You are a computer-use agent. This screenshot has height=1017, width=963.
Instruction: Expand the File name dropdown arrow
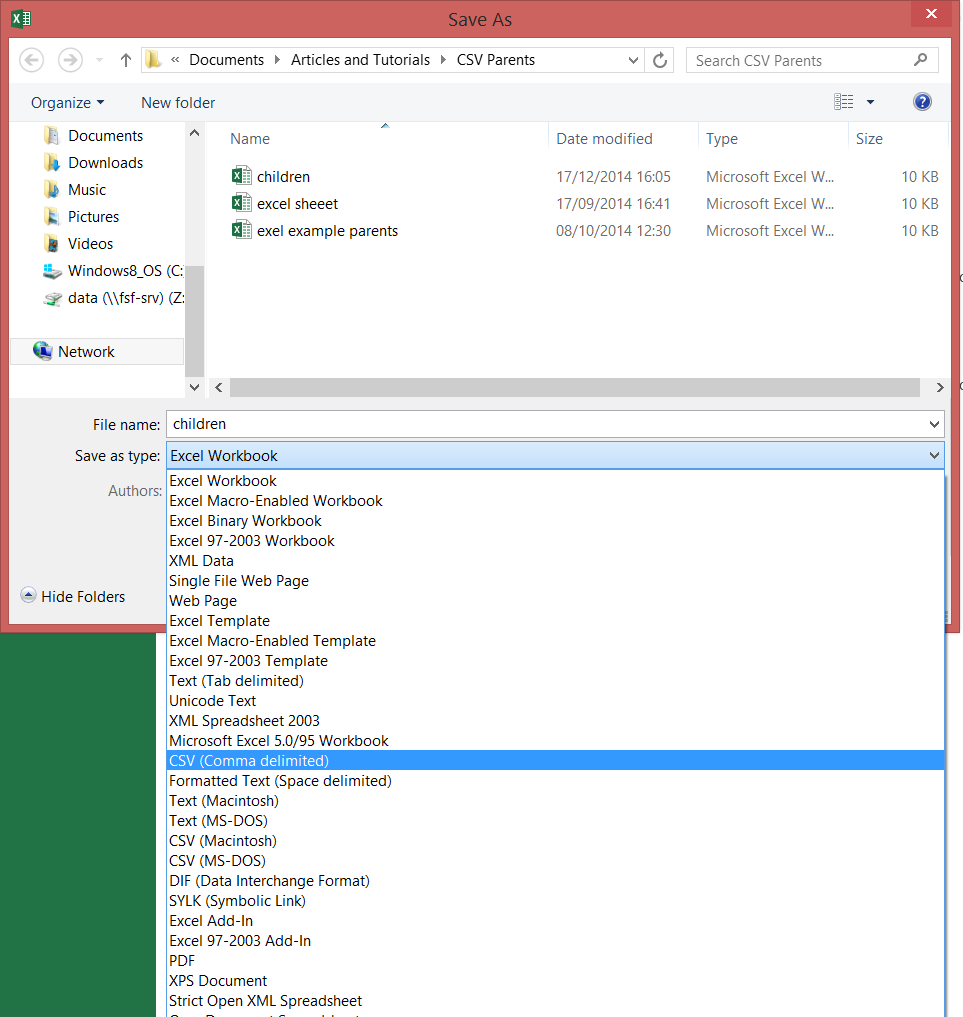click(x=934, y=424)
